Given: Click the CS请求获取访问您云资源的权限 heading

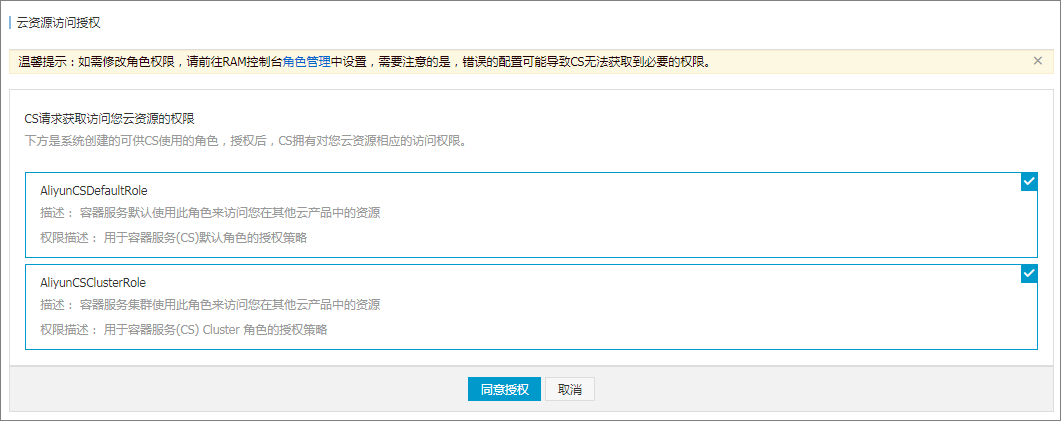Looking at the screenshot, I should [x=110, y=119].
